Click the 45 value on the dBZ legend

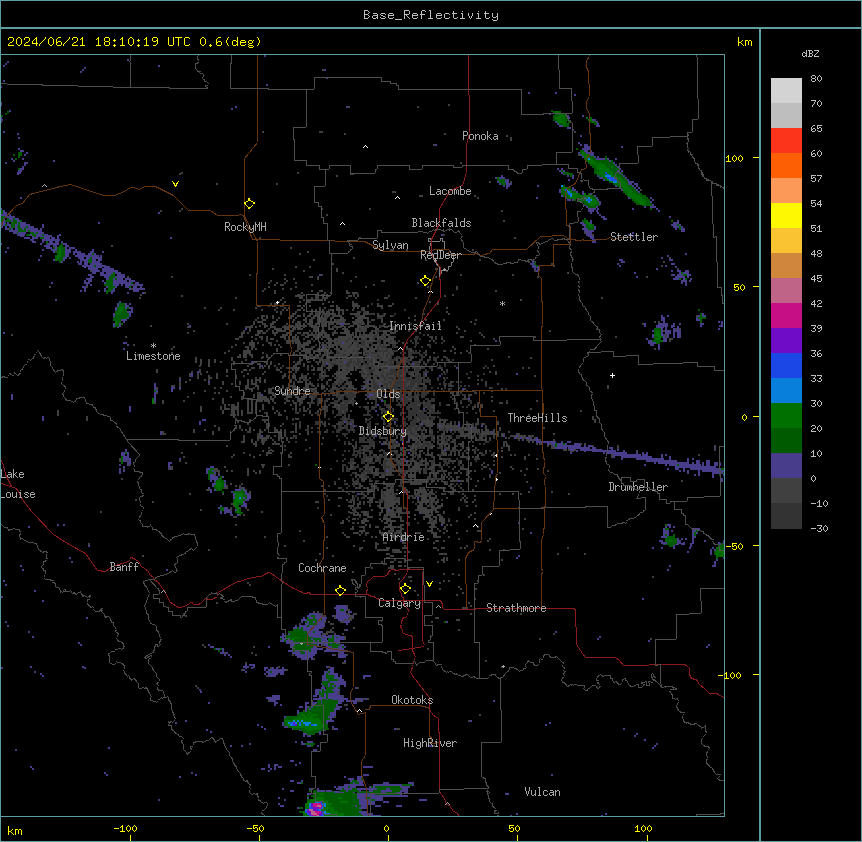pos(816,279)
